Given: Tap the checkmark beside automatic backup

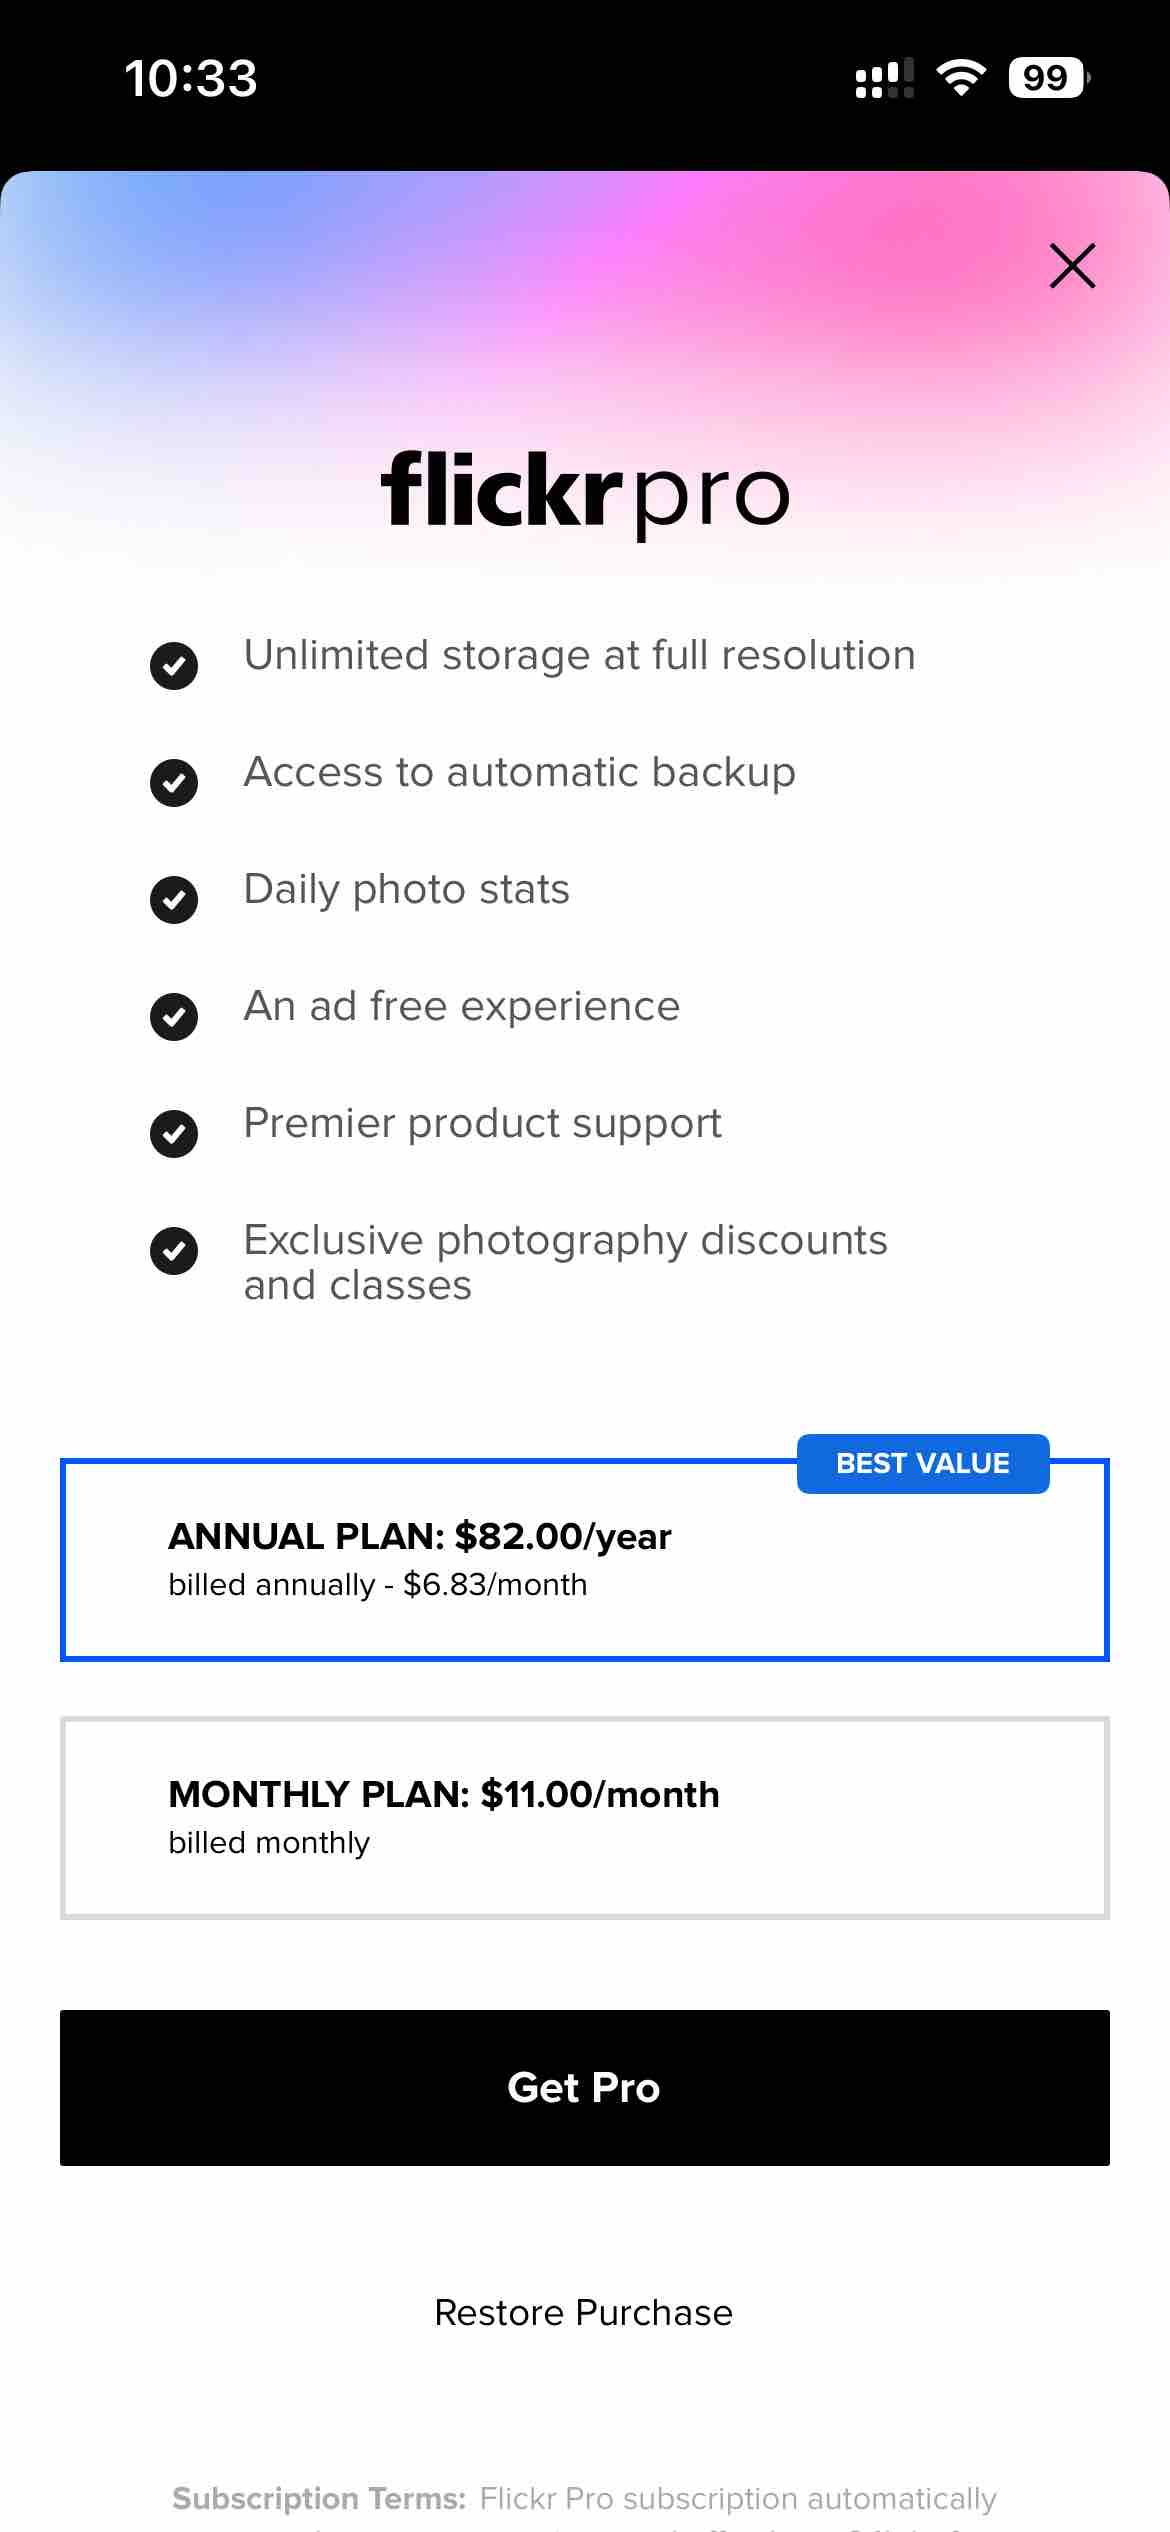Looking at the screenshot, I should (174, 782).
